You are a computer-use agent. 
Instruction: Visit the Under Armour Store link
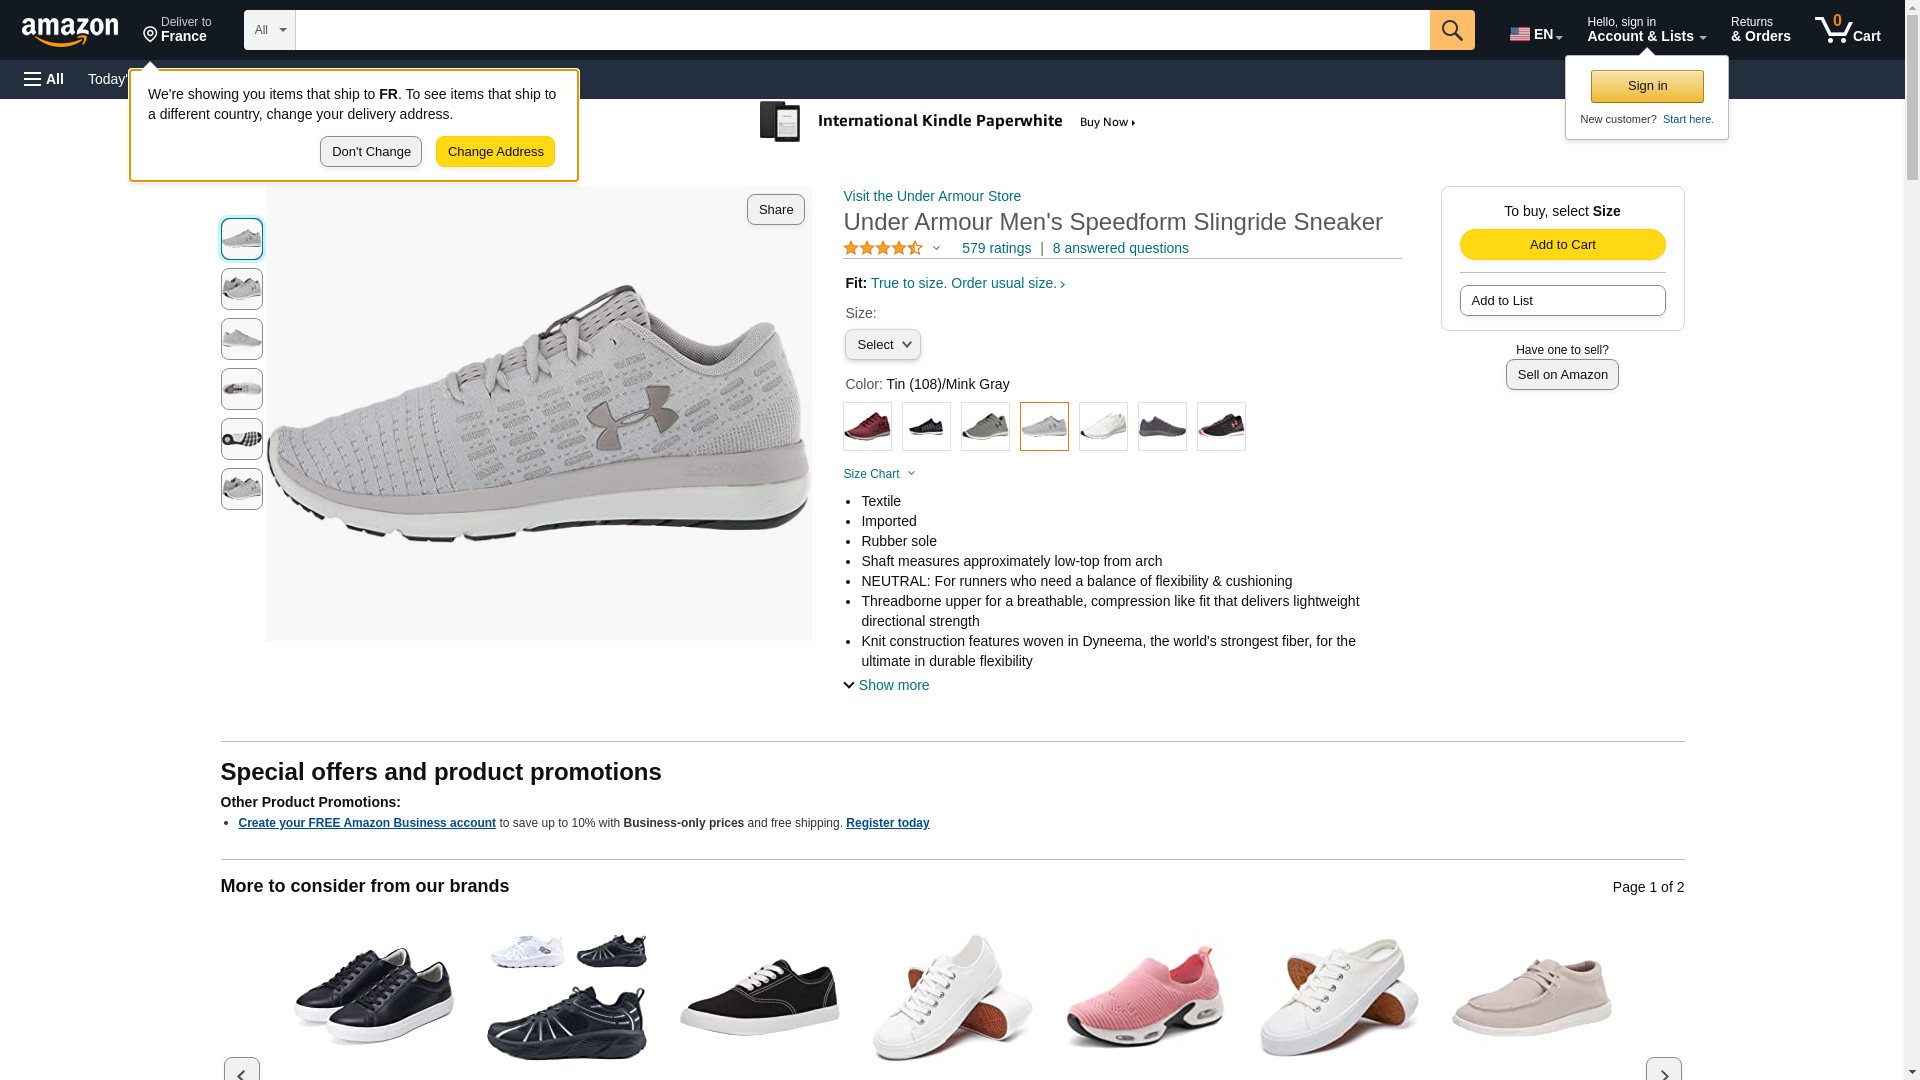click(932, 196)
